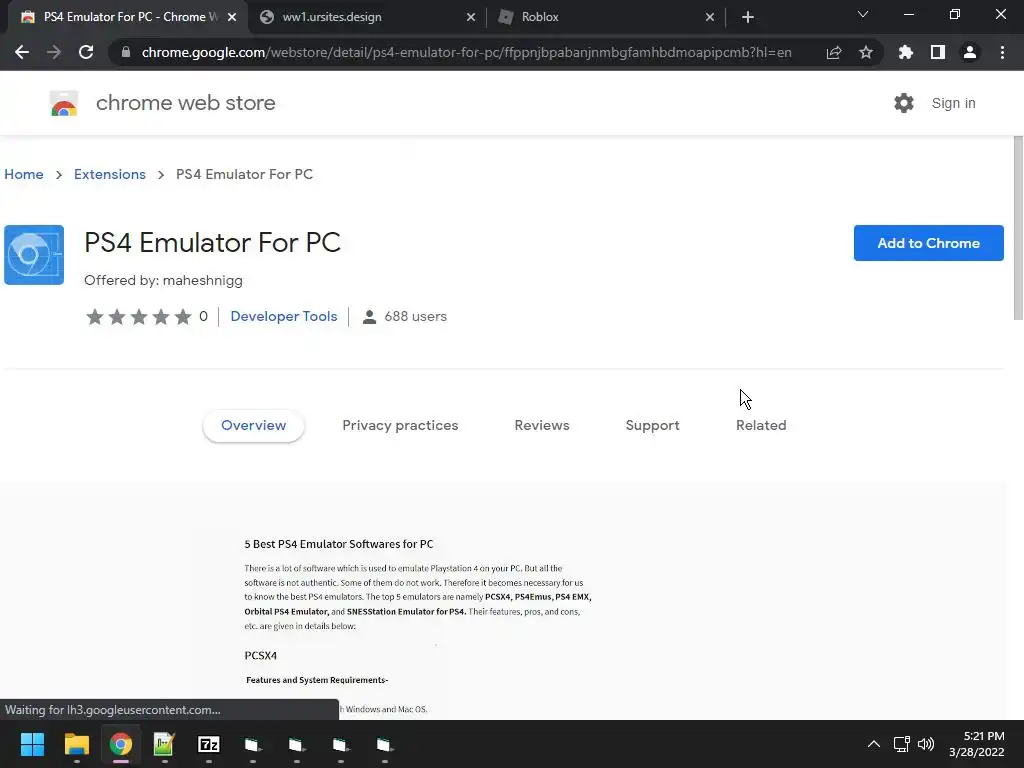Open Developer Tools category link
Screen dimensions: 1024x768
[x=283, y=316]
